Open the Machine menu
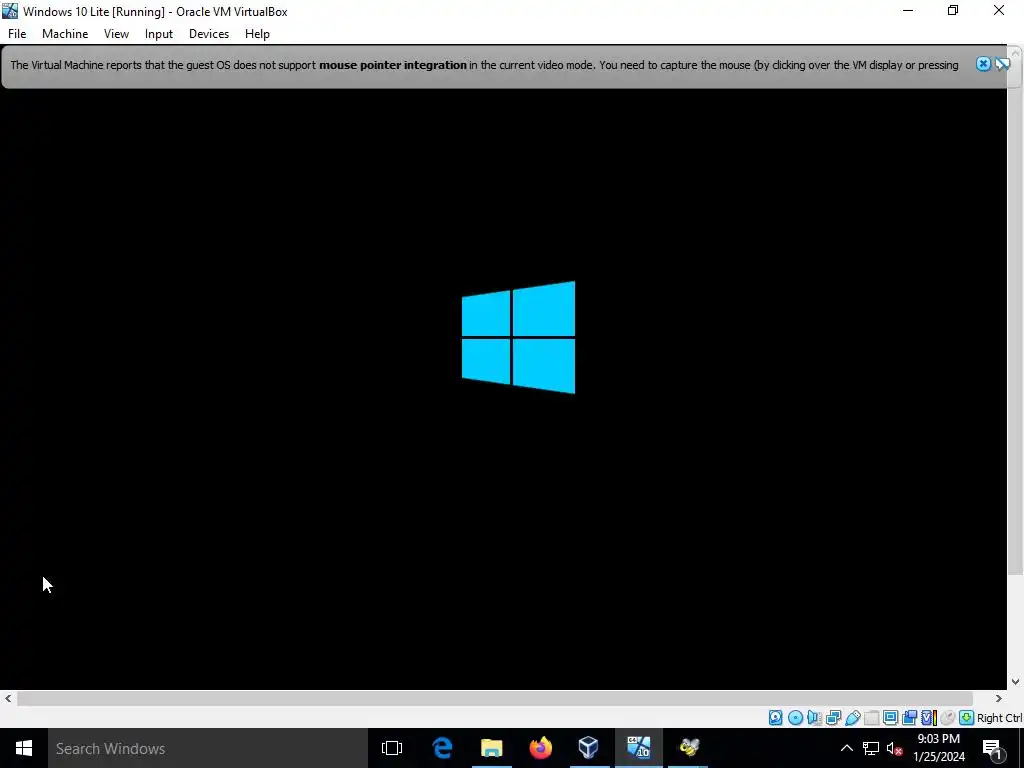Screen dimensions: 1024x768 pyautogui.click(x=65, y=34)
